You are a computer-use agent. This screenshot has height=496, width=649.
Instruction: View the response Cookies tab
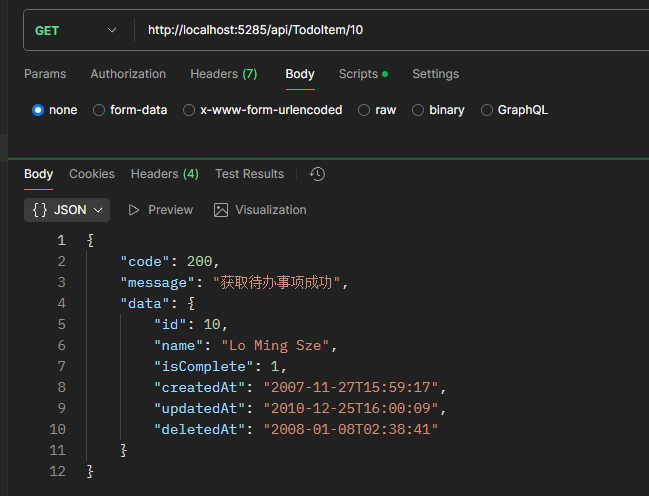point(92,174)
